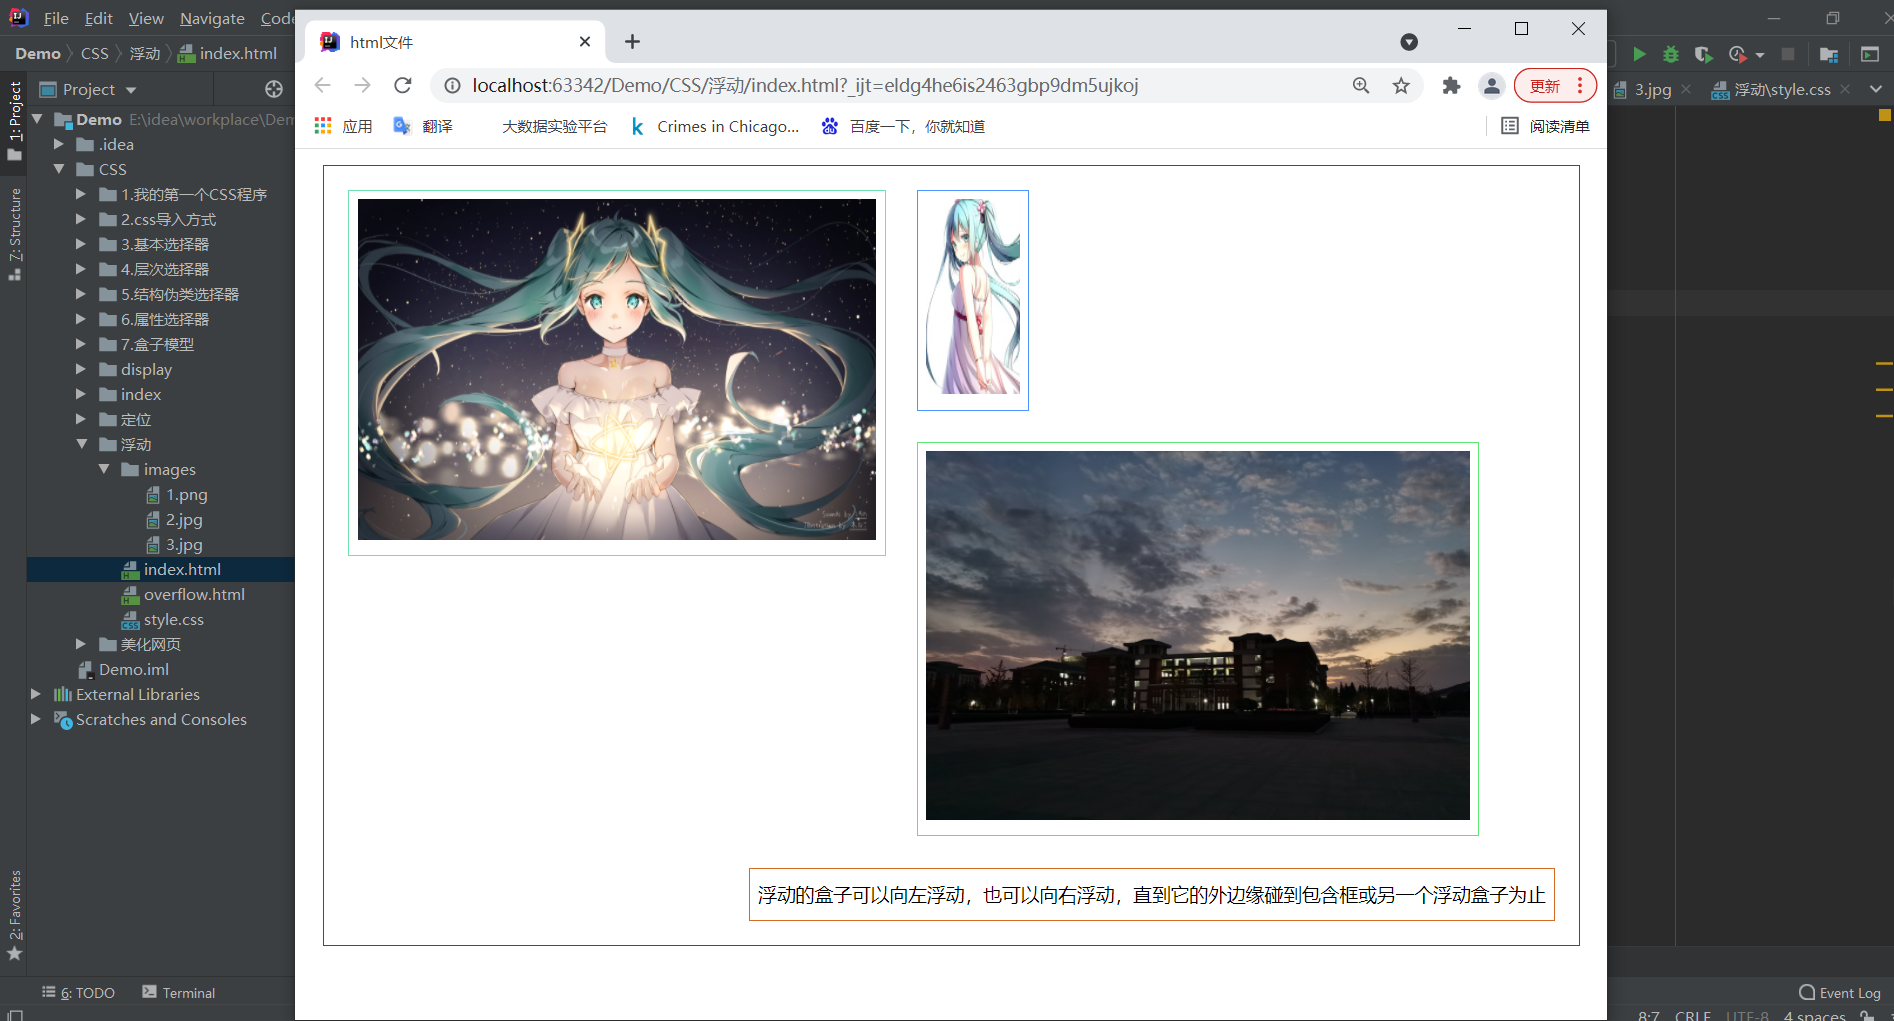Image resolution: width=1894 pixels, height=1021 pixels.
Task: Open the run configuration arrow dropdown
Action: point(1760,55)
